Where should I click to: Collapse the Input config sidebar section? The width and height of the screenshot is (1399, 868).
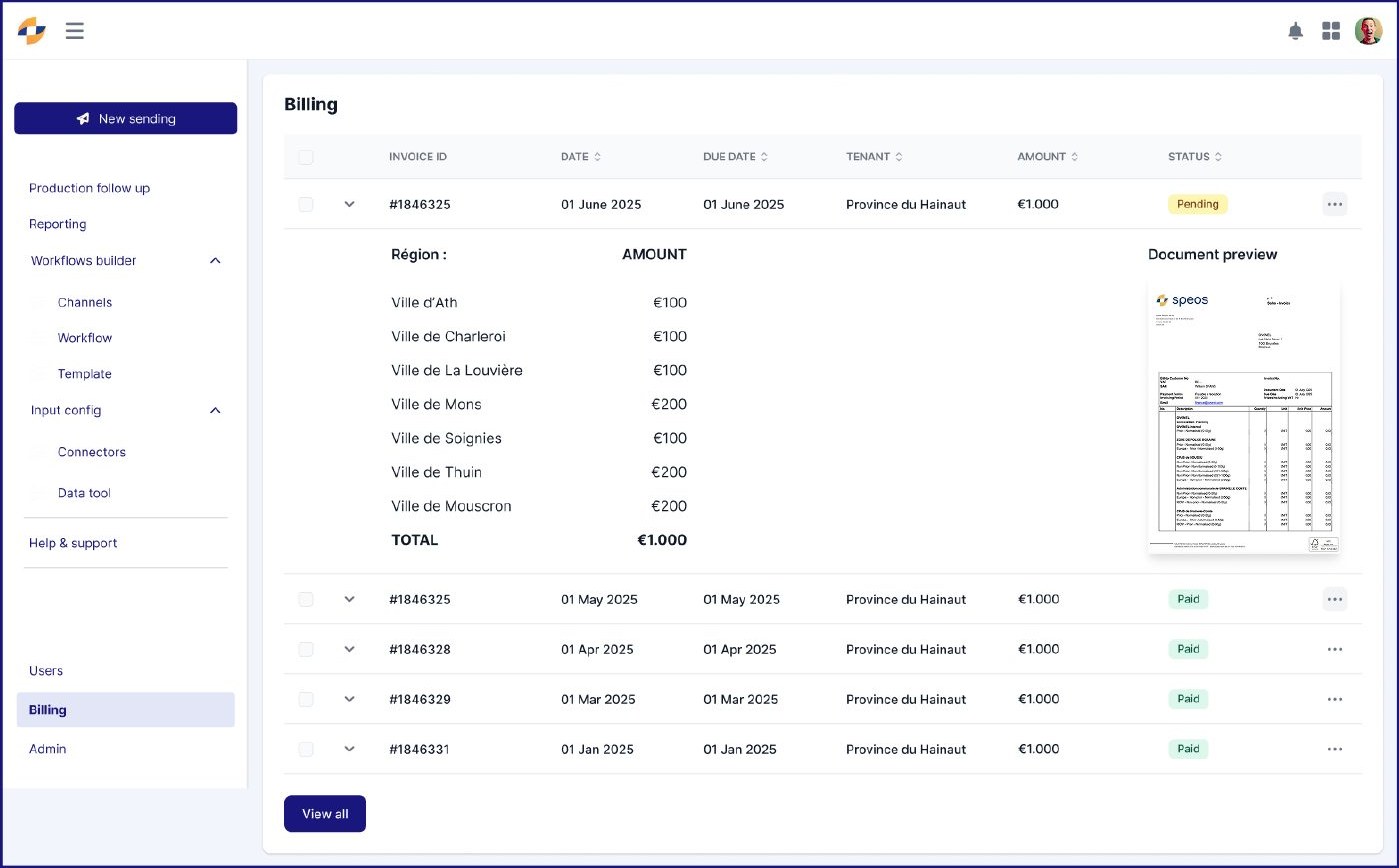coord(215,410)
